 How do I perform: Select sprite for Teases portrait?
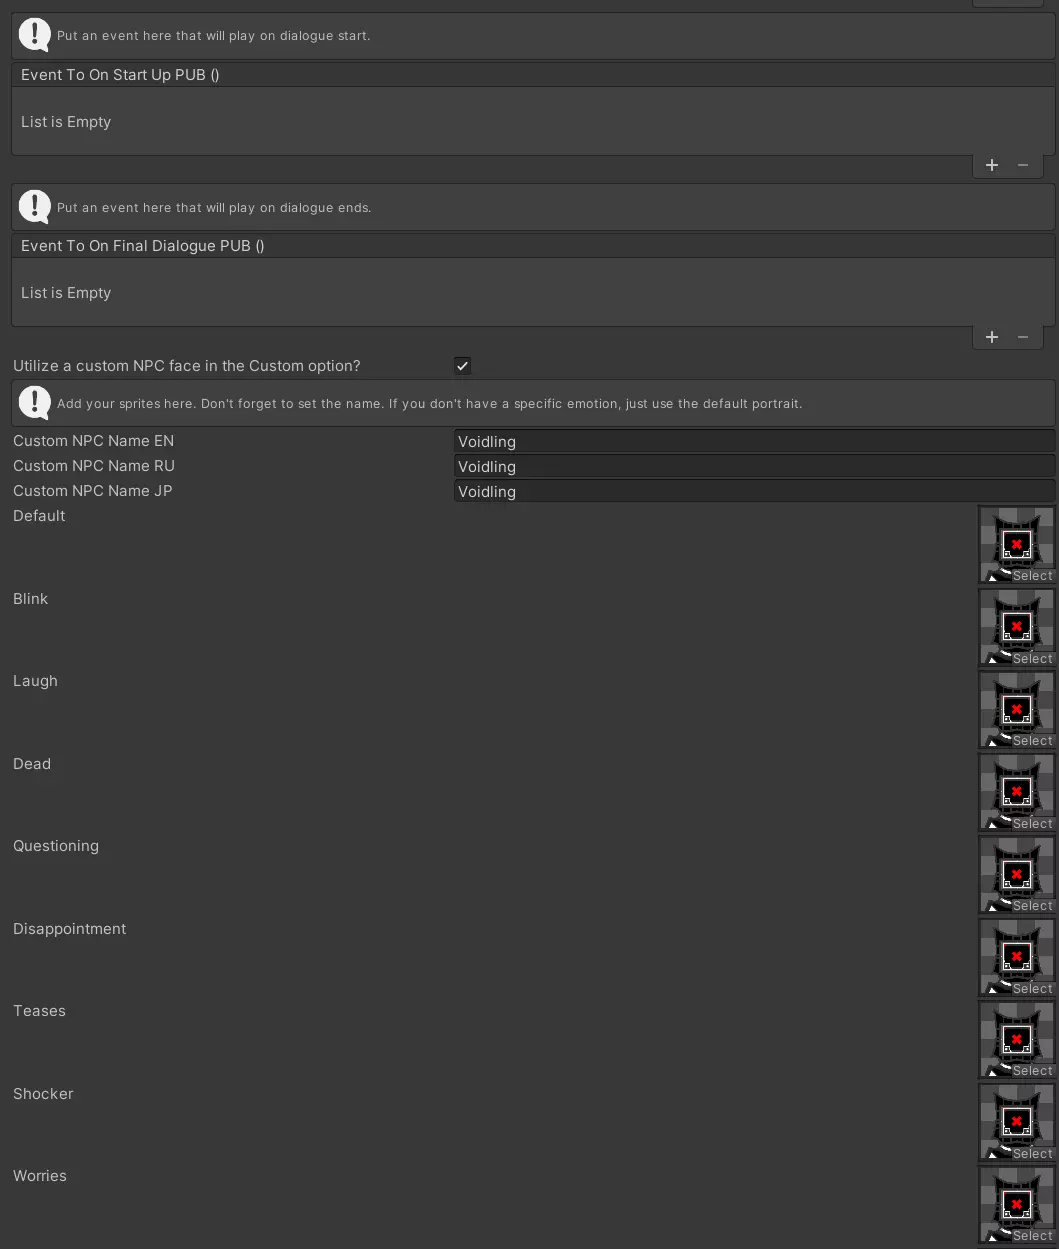point(1032,1071)
